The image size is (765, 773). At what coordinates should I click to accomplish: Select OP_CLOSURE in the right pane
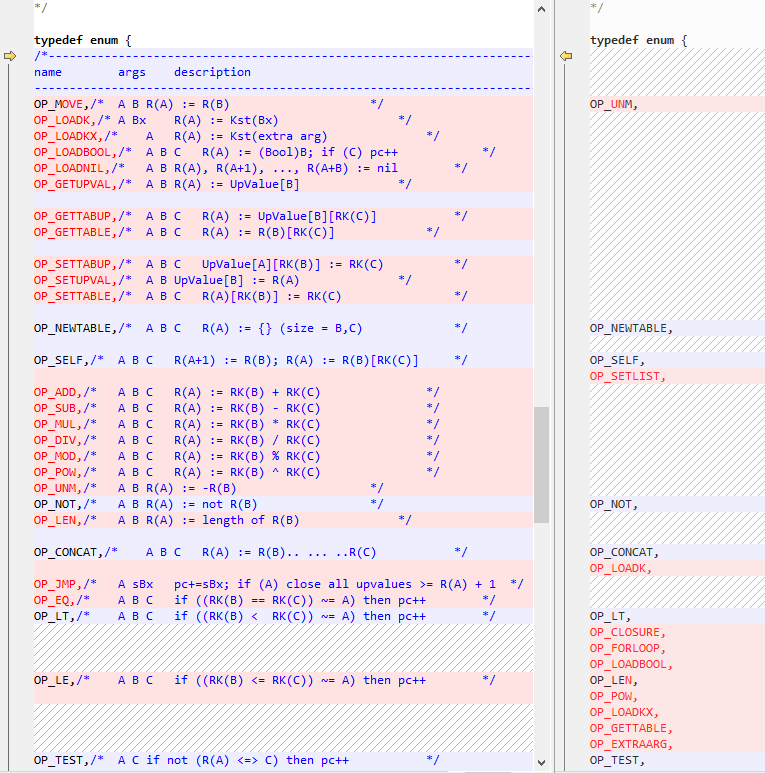click(627, 632)
